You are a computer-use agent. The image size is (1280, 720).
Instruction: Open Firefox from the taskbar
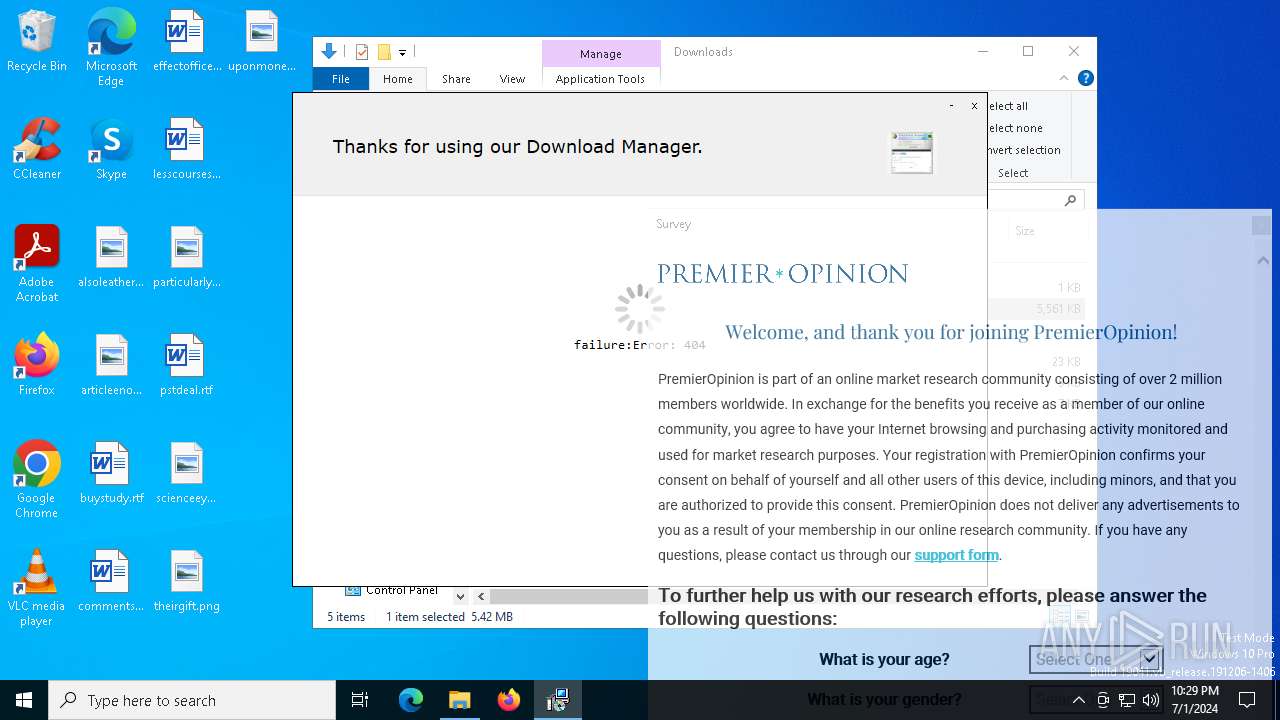[509, 700]
